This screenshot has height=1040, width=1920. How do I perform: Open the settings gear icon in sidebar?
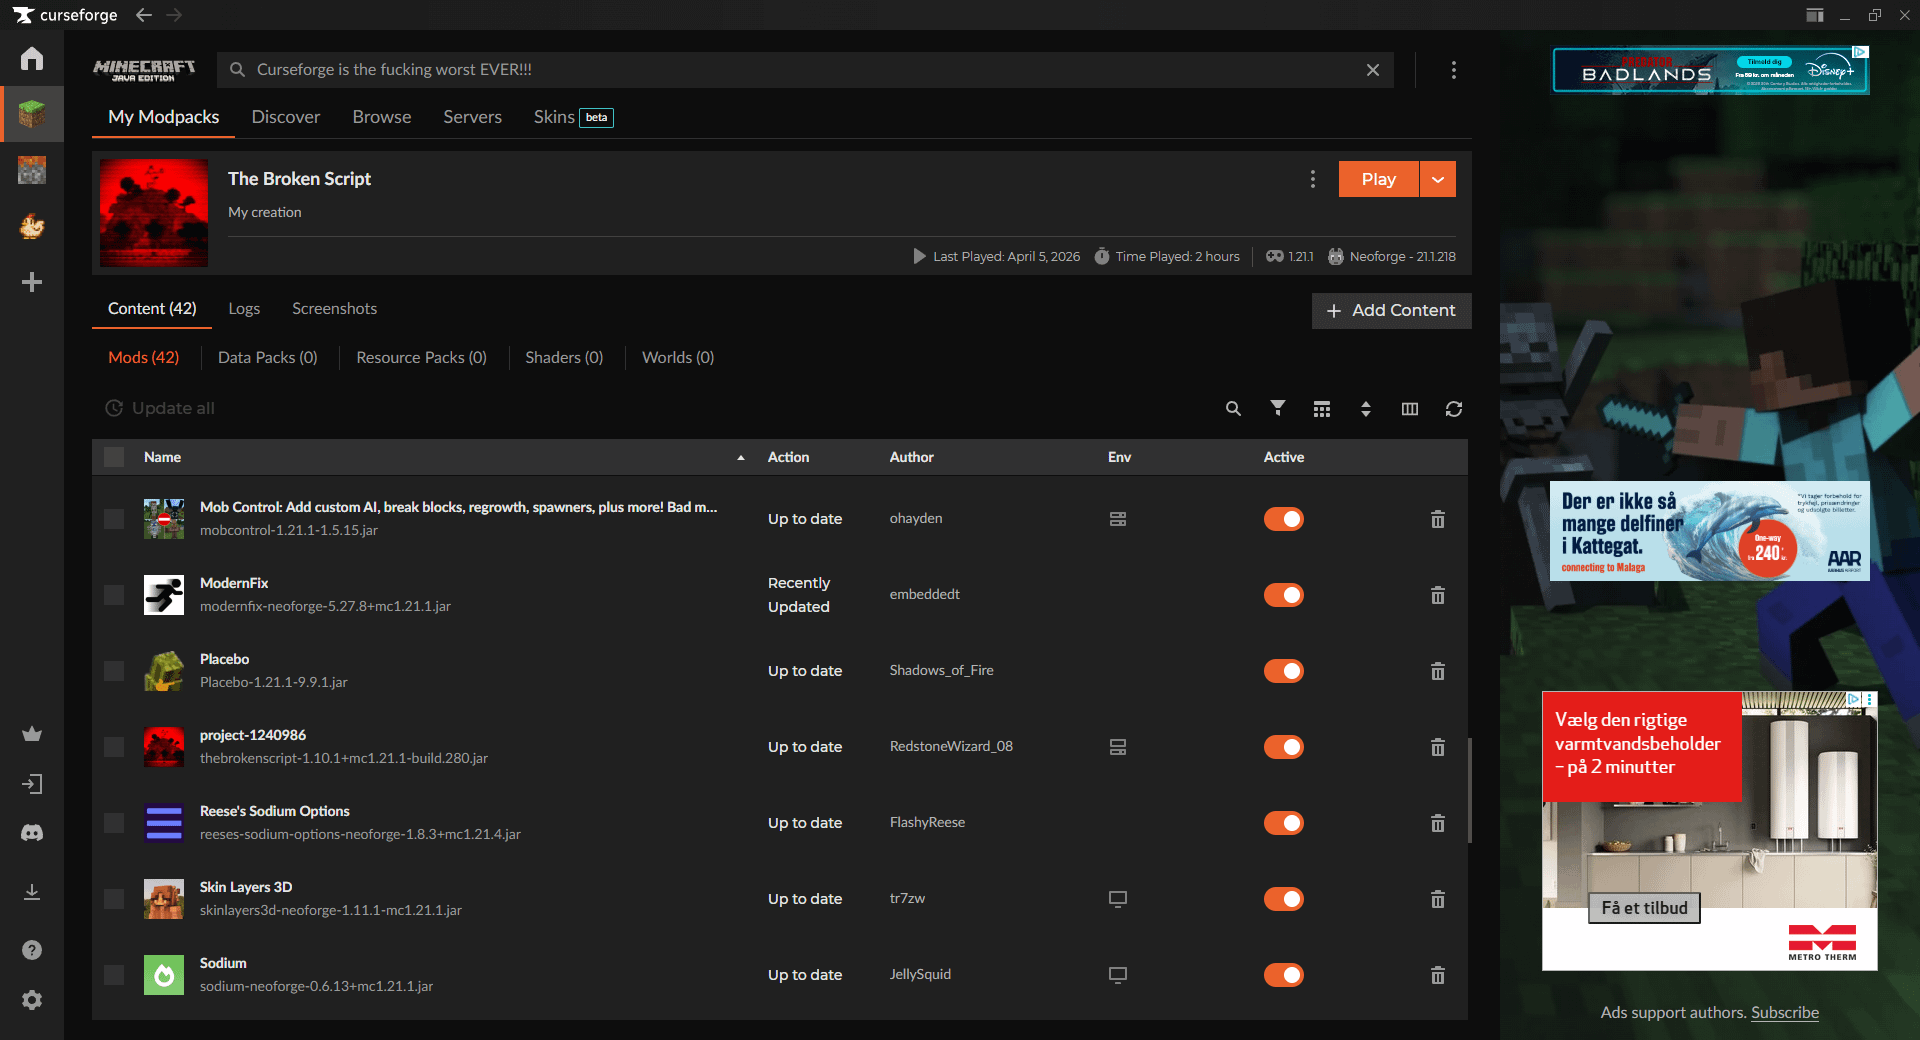pos(32,1000)
